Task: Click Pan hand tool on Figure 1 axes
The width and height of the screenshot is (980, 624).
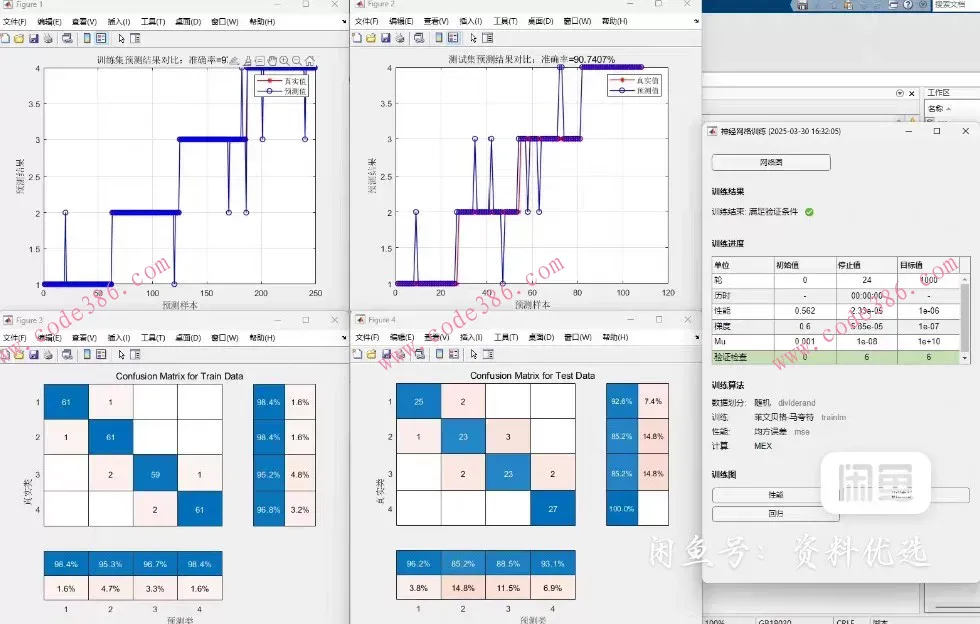Action: [272, 61]
